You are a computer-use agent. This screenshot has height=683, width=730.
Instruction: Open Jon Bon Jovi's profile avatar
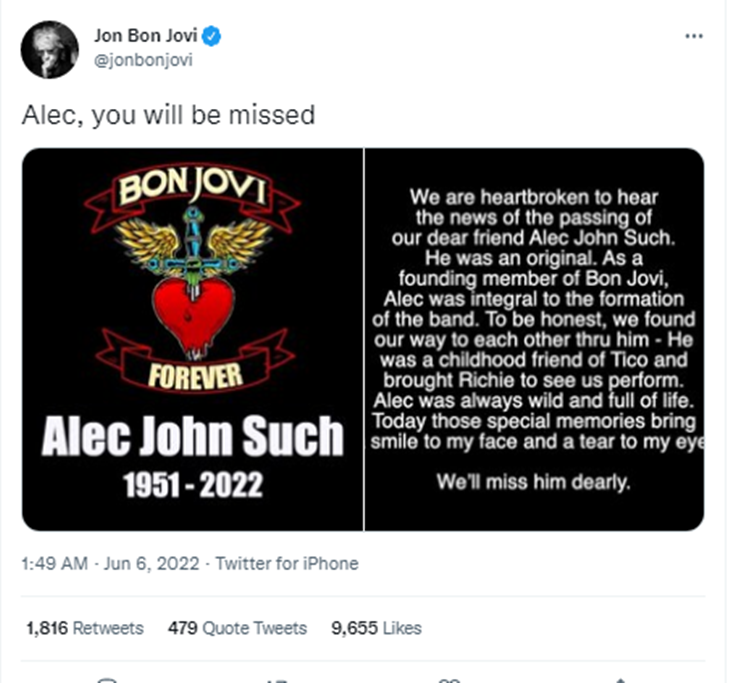click(x=48, y=49)
